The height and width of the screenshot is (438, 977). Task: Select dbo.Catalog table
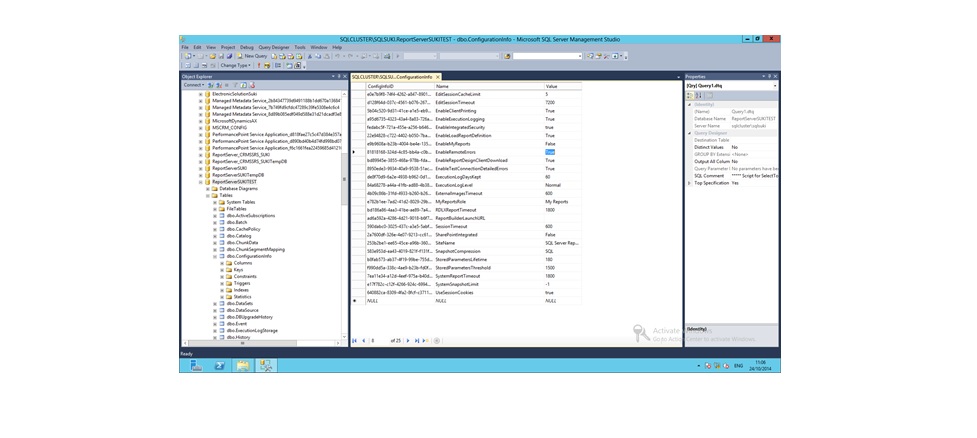[x=239, y=236]
